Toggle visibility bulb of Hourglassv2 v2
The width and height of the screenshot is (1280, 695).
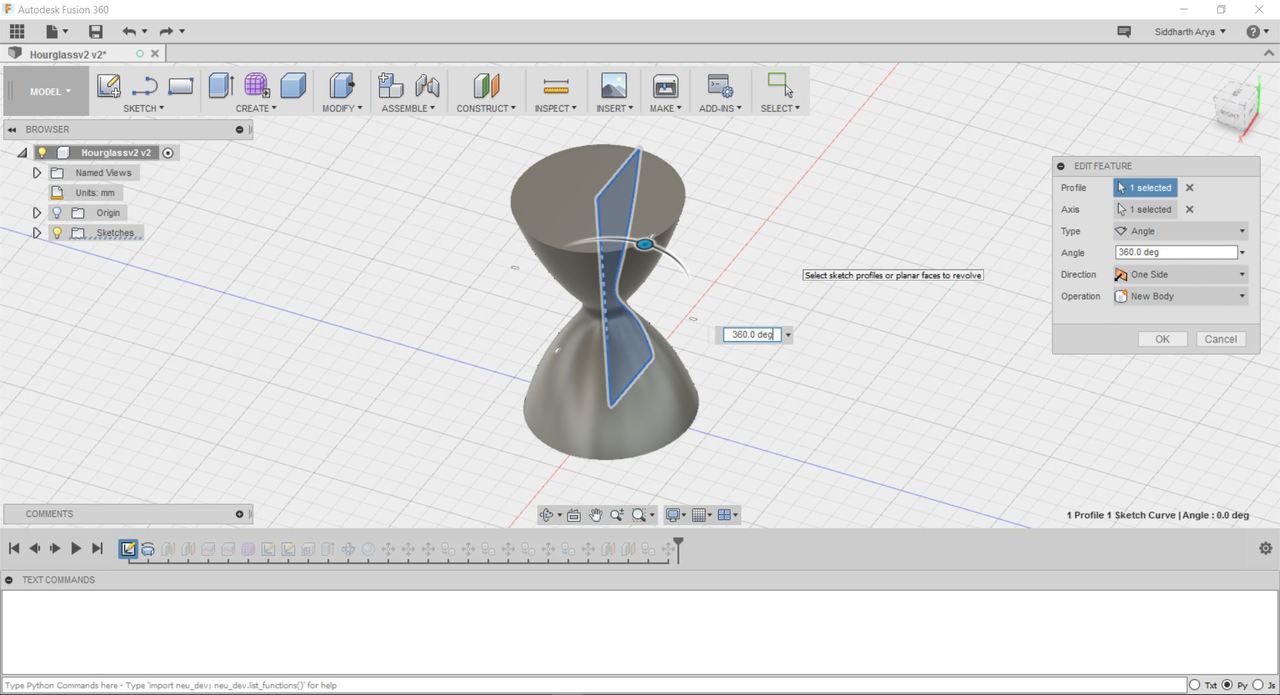[x=42, y=153]
